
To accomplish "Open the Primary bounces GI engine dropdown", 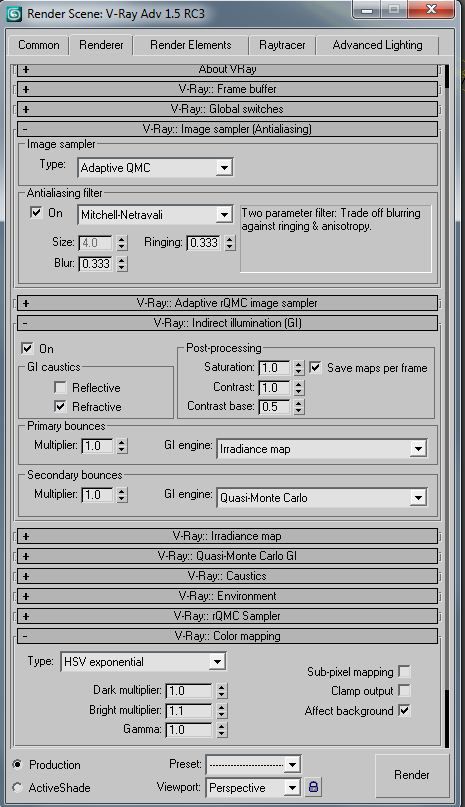I will 322,449.
